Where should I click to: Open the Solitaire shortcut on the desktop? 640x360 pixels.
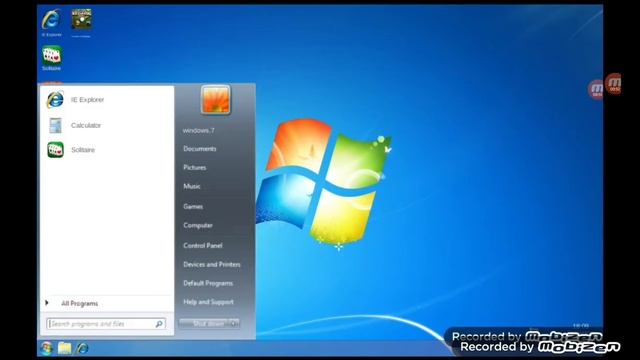[x=51, y=58]
